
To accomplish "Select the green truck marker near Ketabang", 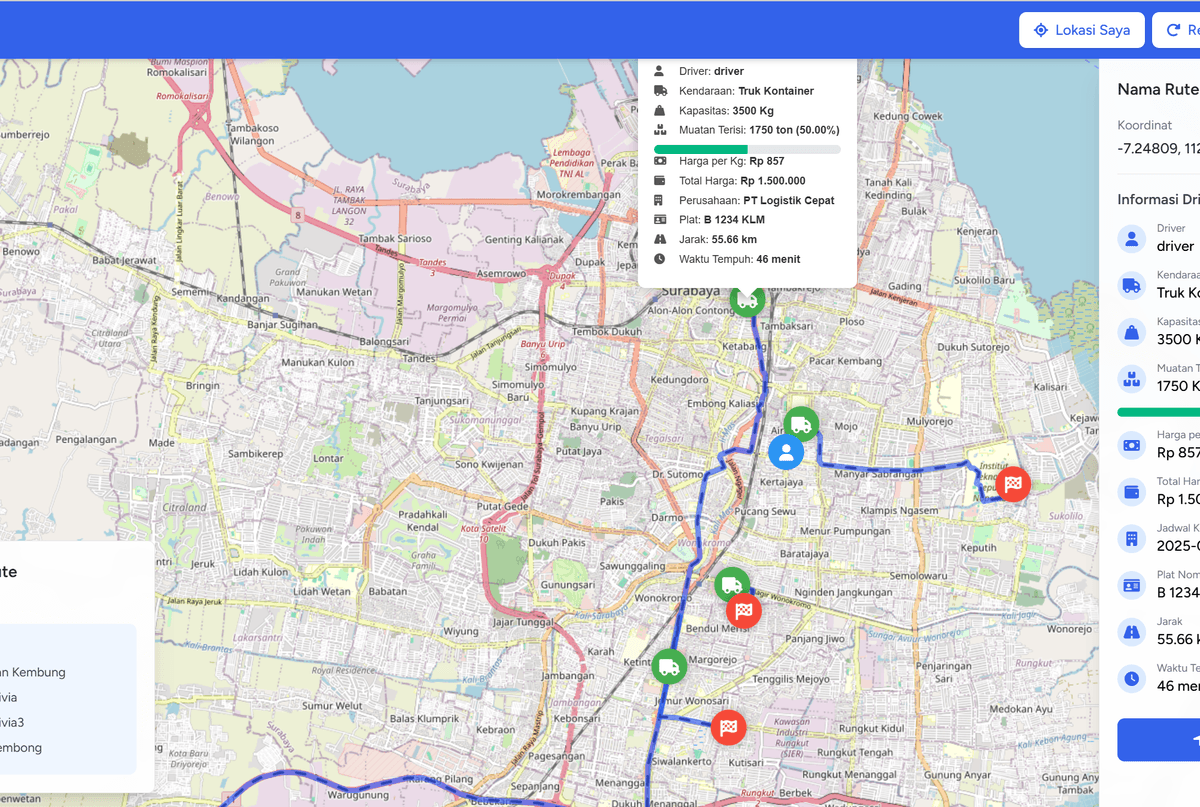I will pyautogui.click(x=747, y=299).
